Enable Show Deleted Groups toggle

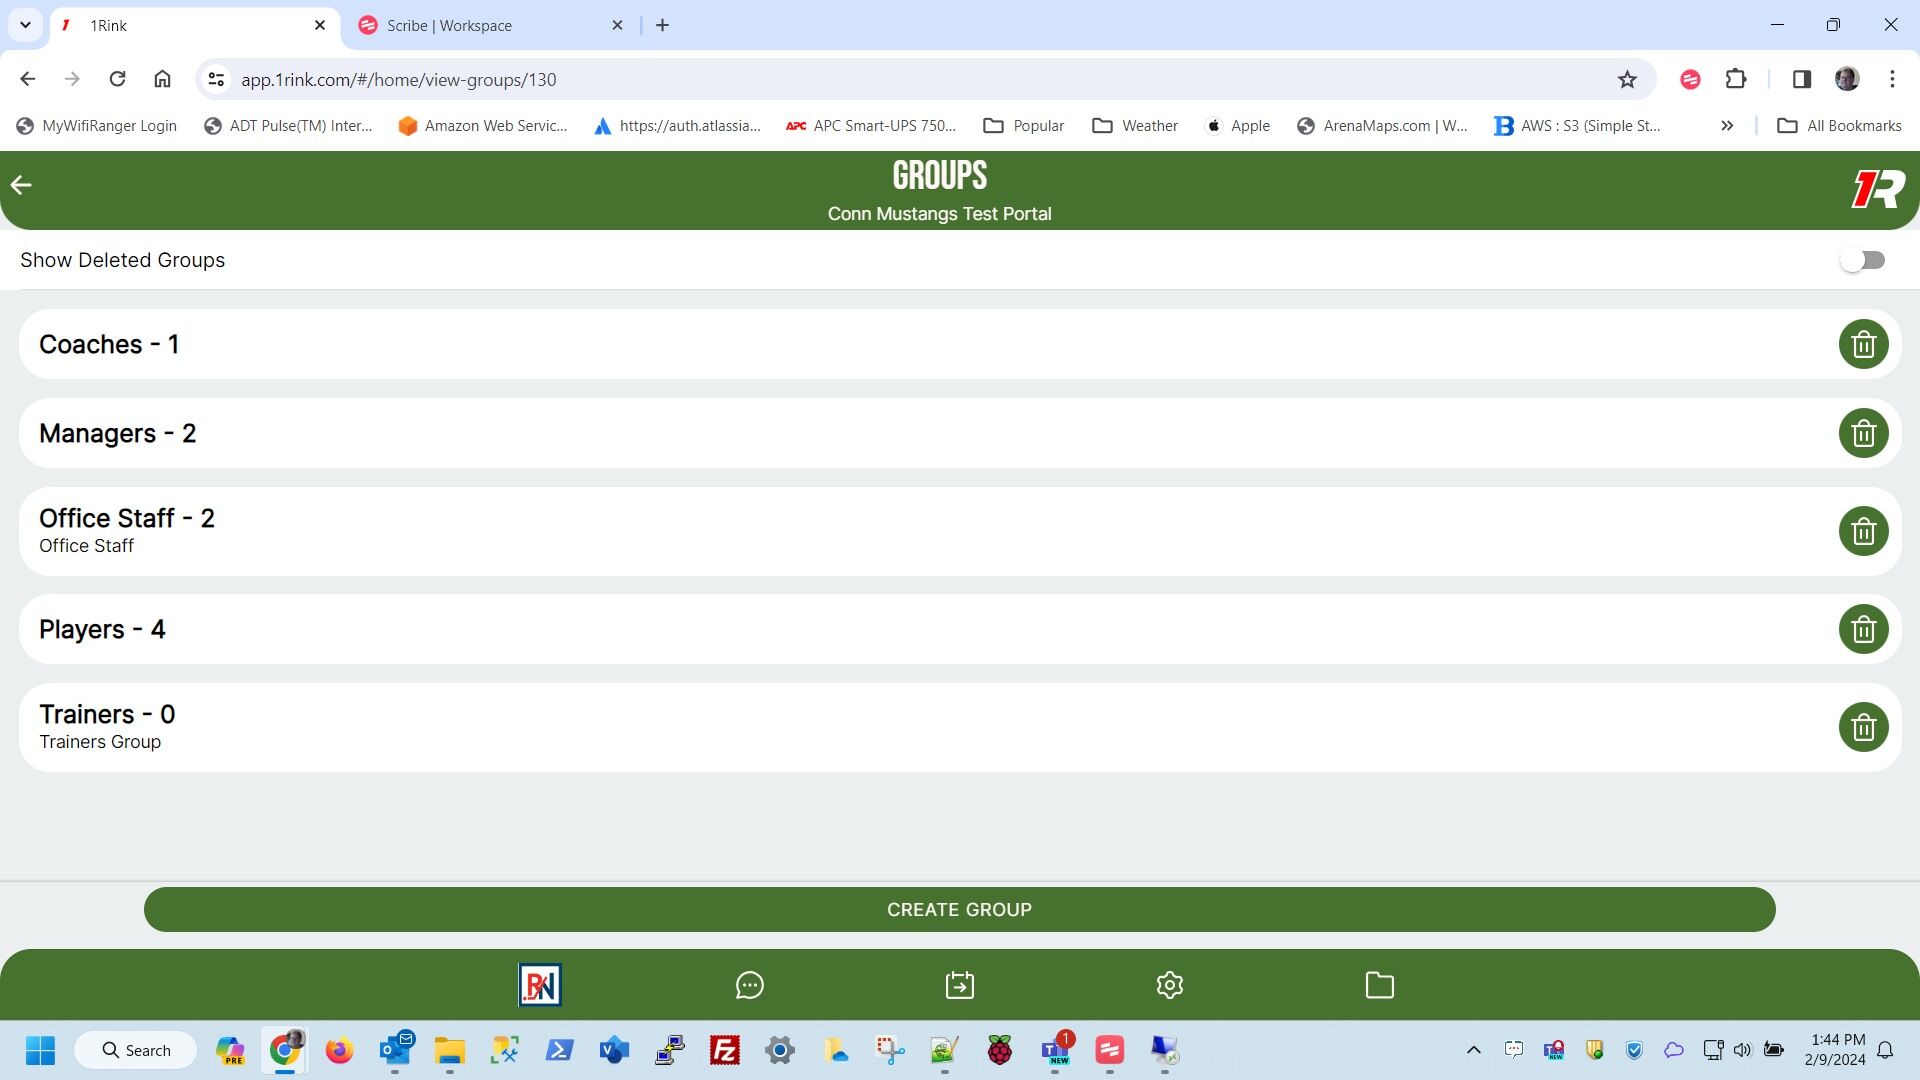click(1862, 260)
